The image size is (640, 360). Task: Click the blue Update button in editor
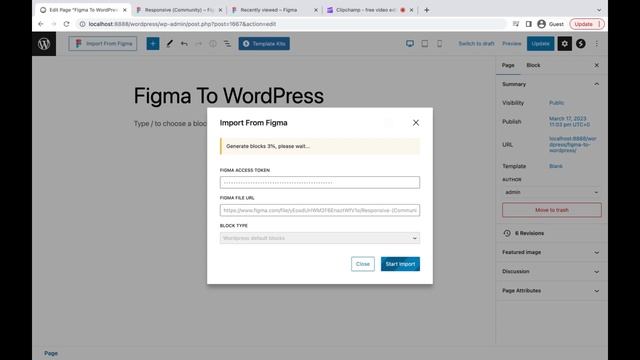tap(540, 44)
